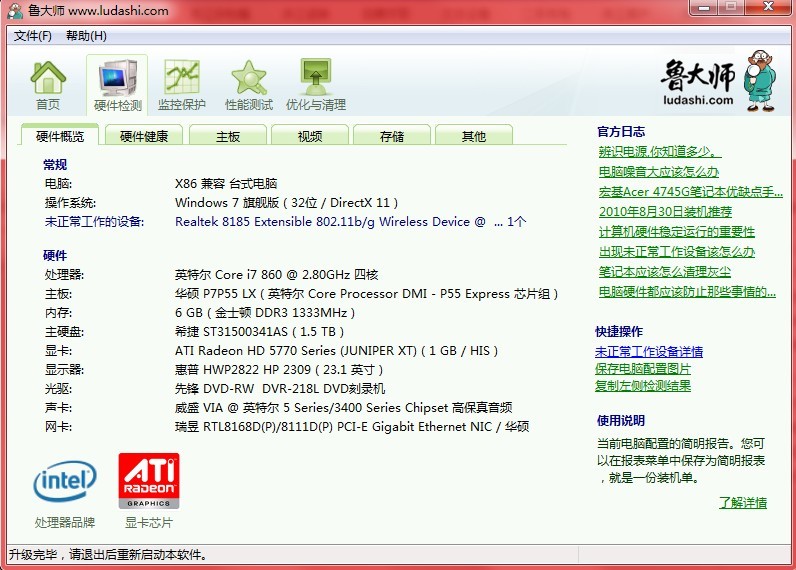This screenshot has height=570, width=796.
Task: Open the 优化与清理 optimize and clean icon
Action: click(316, 85)
